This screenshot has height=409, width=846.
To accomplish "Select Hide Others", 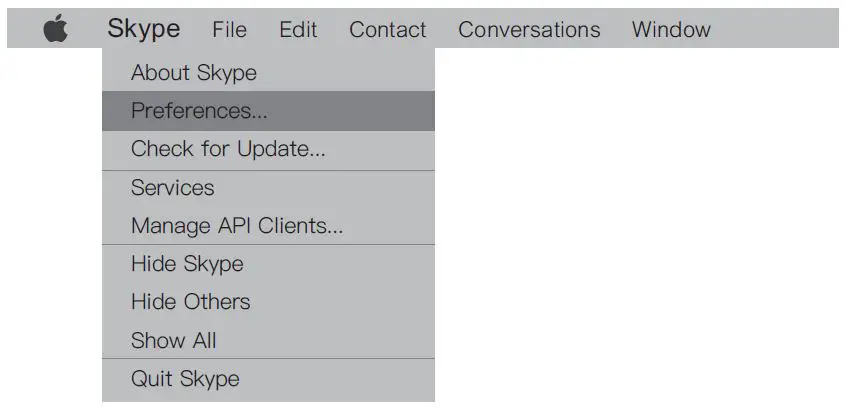I will click(191, 302).
